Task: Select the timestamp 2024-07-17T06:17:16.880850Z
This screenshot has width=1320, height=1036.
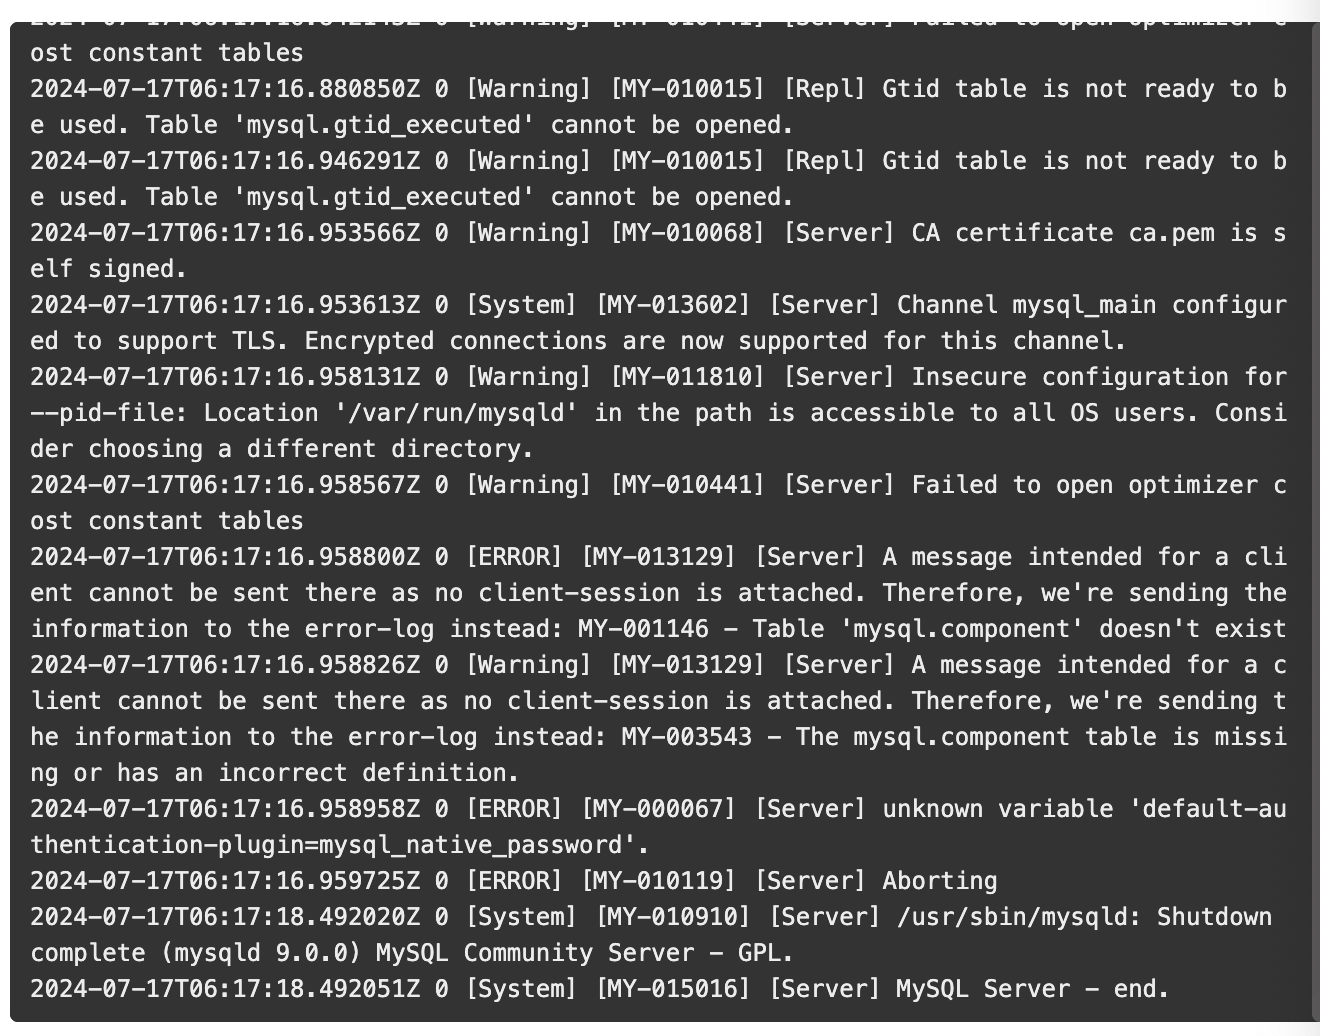Action: click(225, 89)
